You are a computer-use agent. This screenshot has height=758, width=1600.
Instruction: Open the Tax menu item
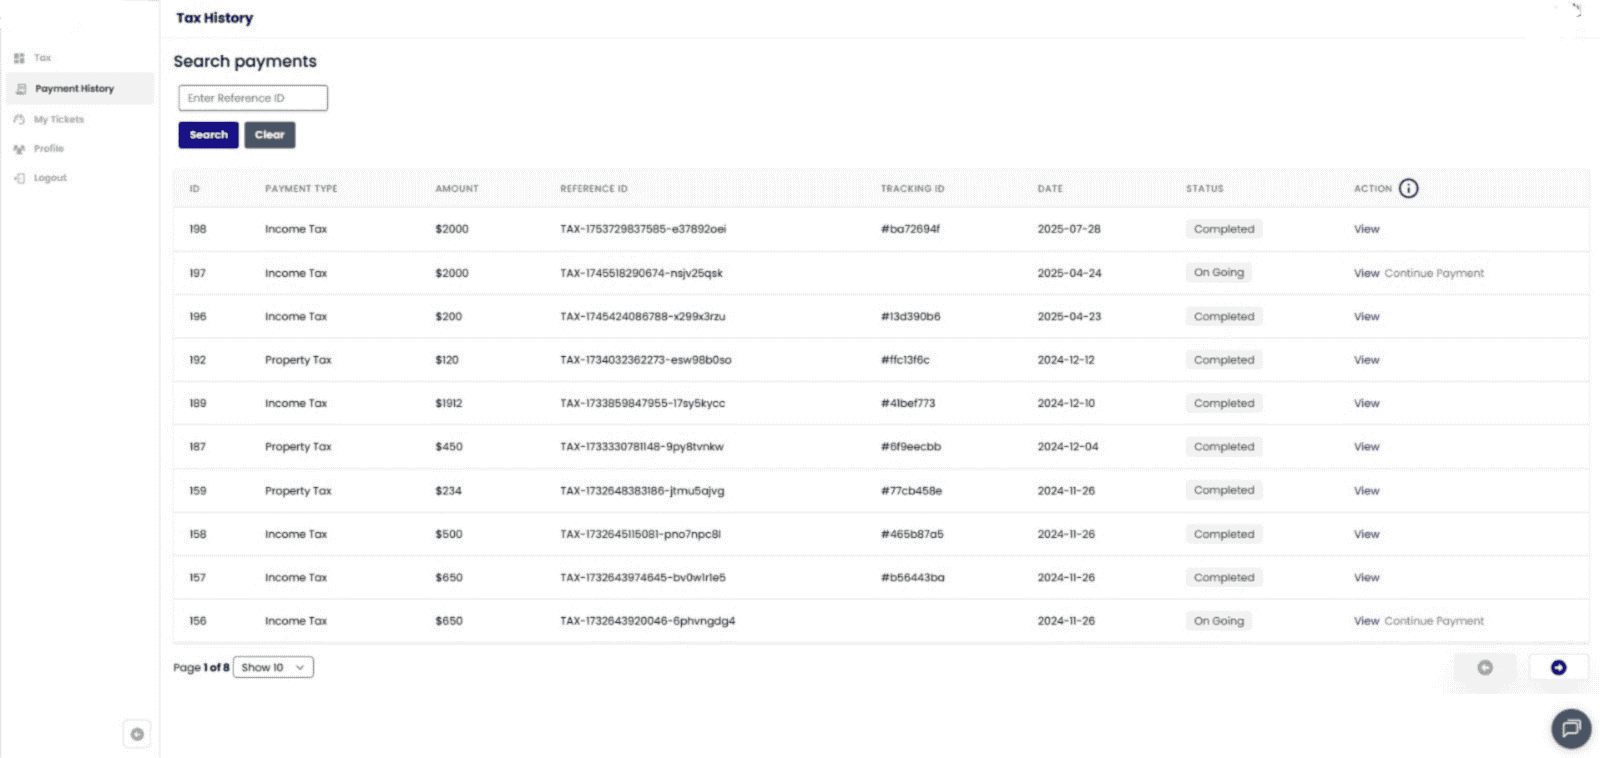[42, 58]
